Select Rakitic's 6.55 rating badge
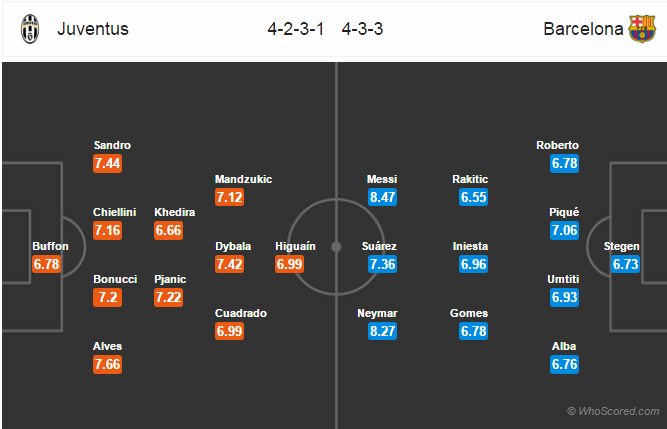667x429 pixels. [x=473, y=197]
